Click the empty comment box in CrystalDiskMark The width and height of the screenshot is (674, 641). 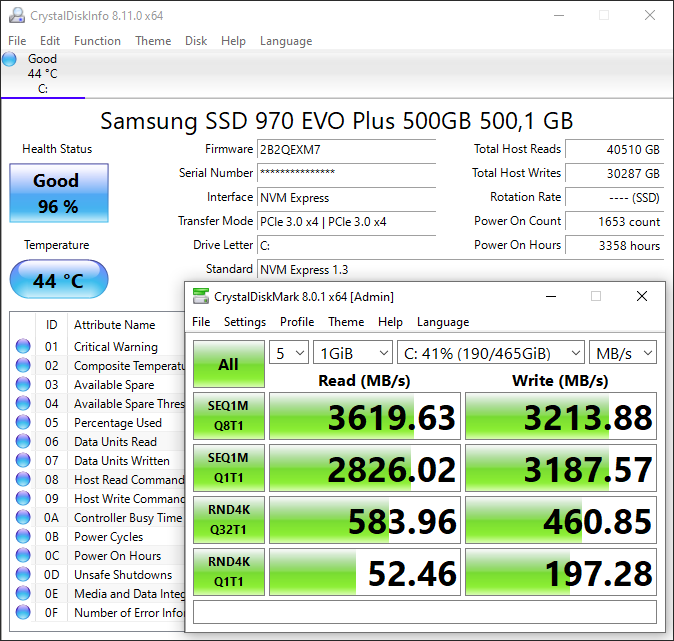click(425, 612)
